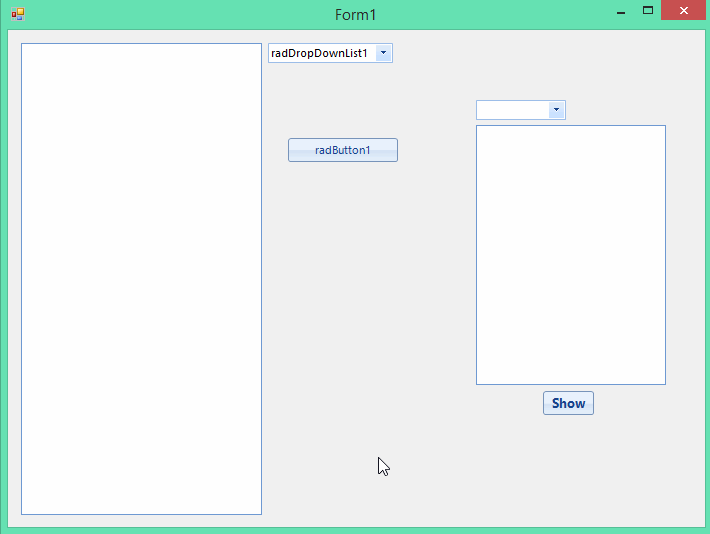Click the Form1 application icon in title bar
710x534 pixels.
coord(18,14)
